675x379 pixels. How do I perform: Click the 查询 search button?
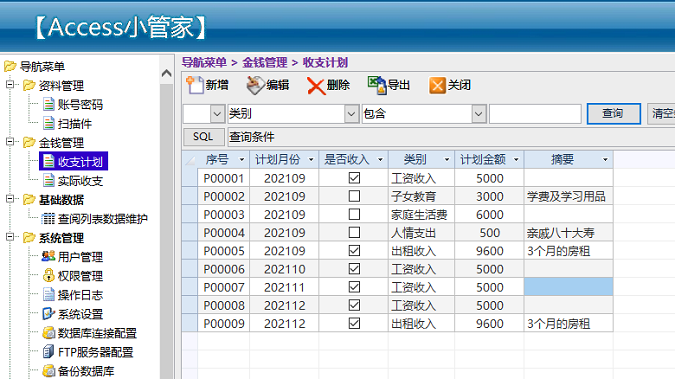[x=613, y=114]
